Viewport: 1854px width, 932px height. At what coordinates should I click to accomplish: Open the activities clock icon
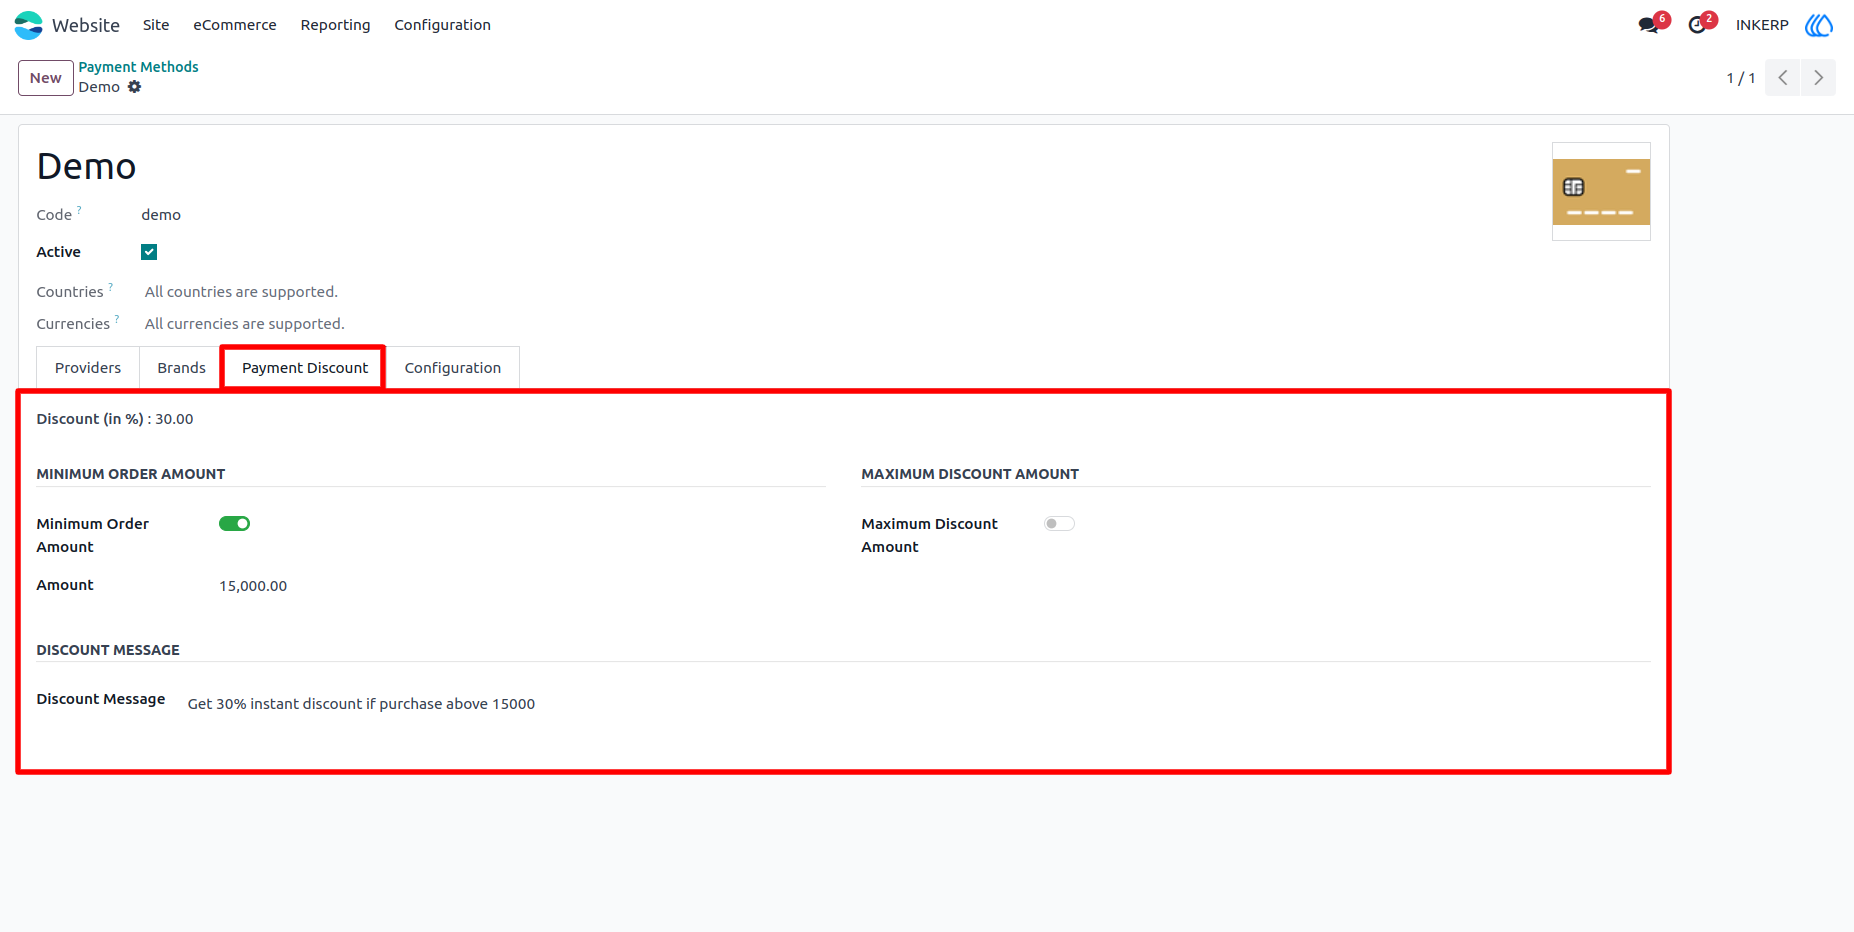coord(1697,25)
